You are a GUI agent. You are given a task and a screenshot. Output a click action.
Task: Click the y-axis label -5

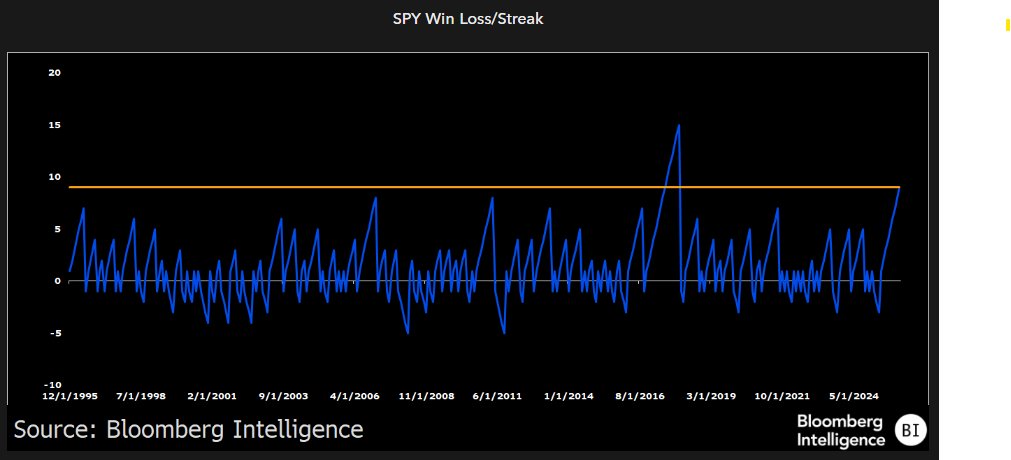[55, 334]
